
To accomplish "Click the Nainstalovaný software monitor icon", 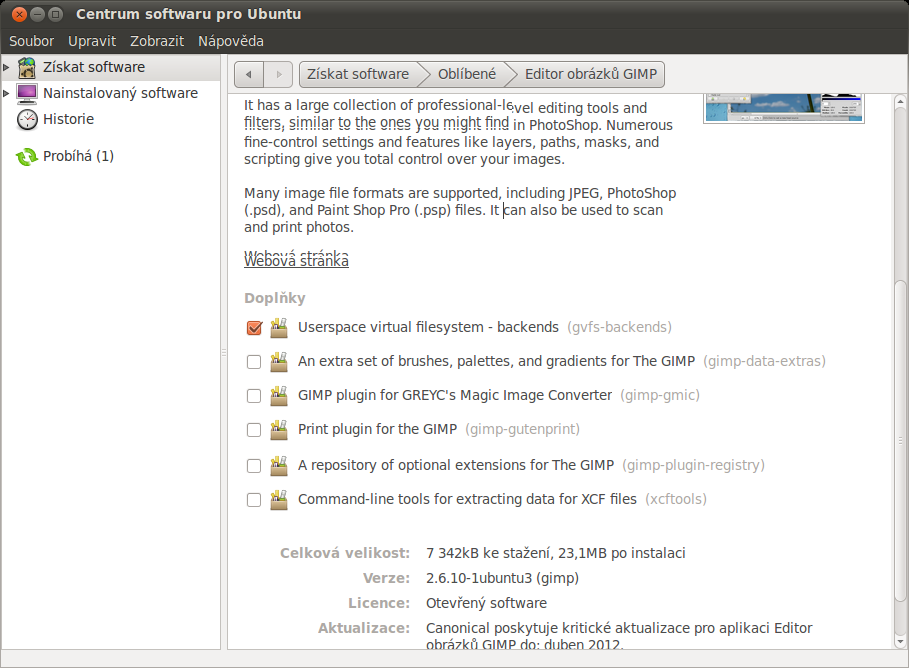I will [27, 93].
